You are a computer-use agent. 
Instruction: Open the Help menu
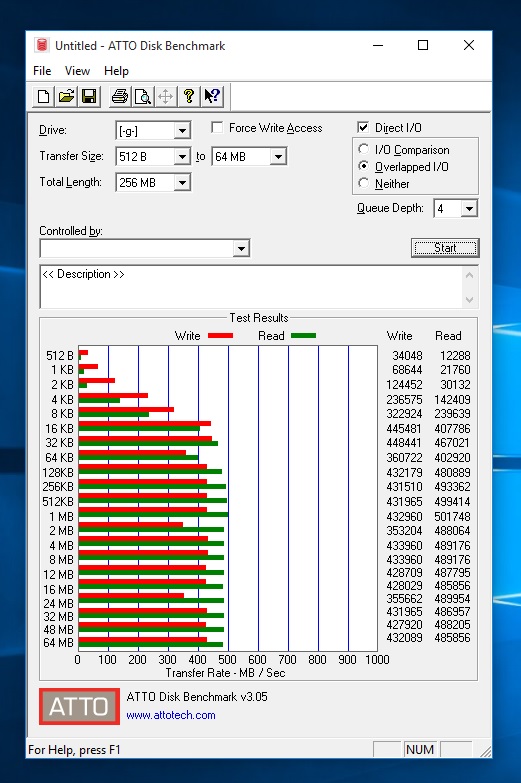(x=116, y=71)
